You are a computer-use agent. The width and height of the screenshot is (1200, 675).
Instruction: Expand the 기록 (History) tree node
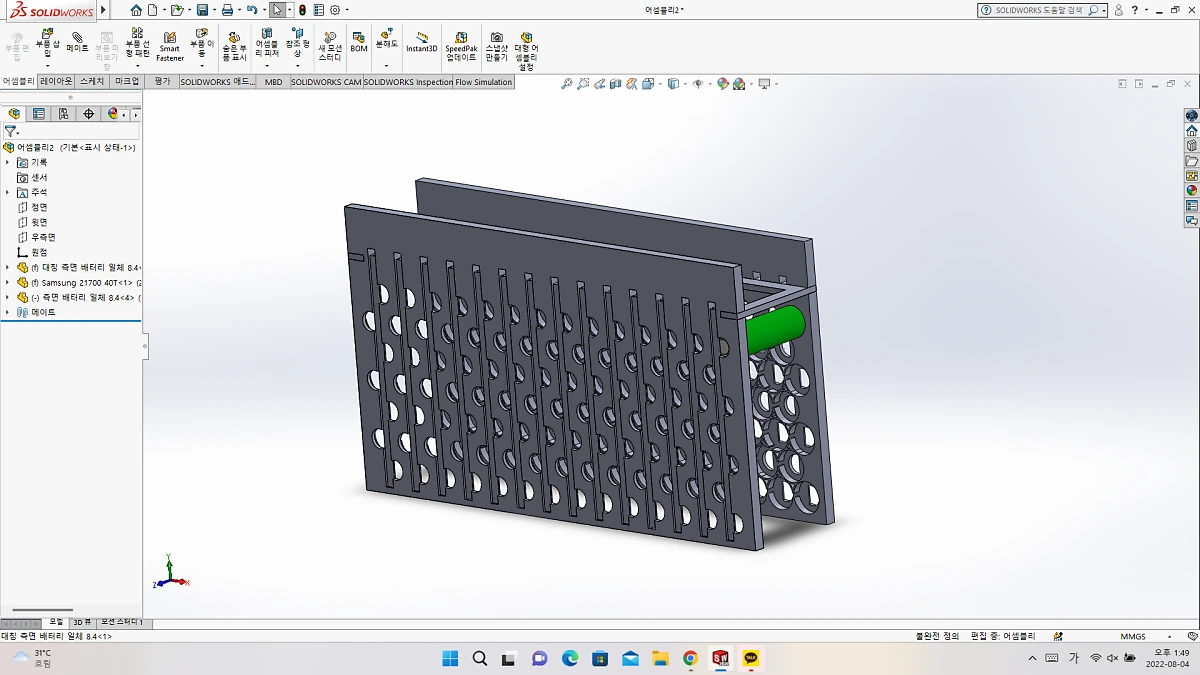[8, 162]
